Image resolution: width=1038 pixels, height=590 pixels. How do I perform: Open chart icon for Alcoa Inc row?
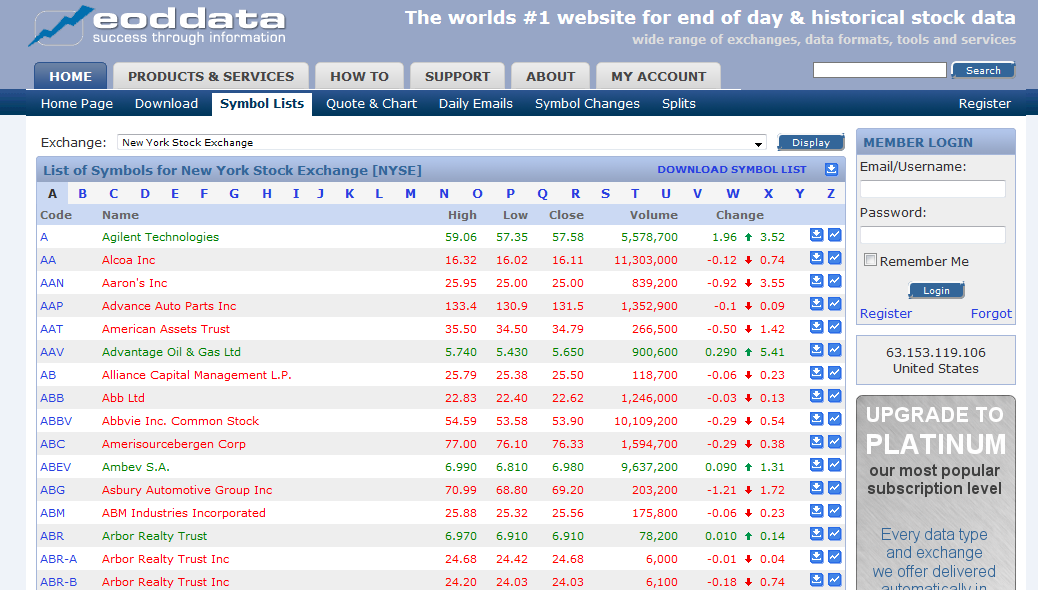[835, 258]
